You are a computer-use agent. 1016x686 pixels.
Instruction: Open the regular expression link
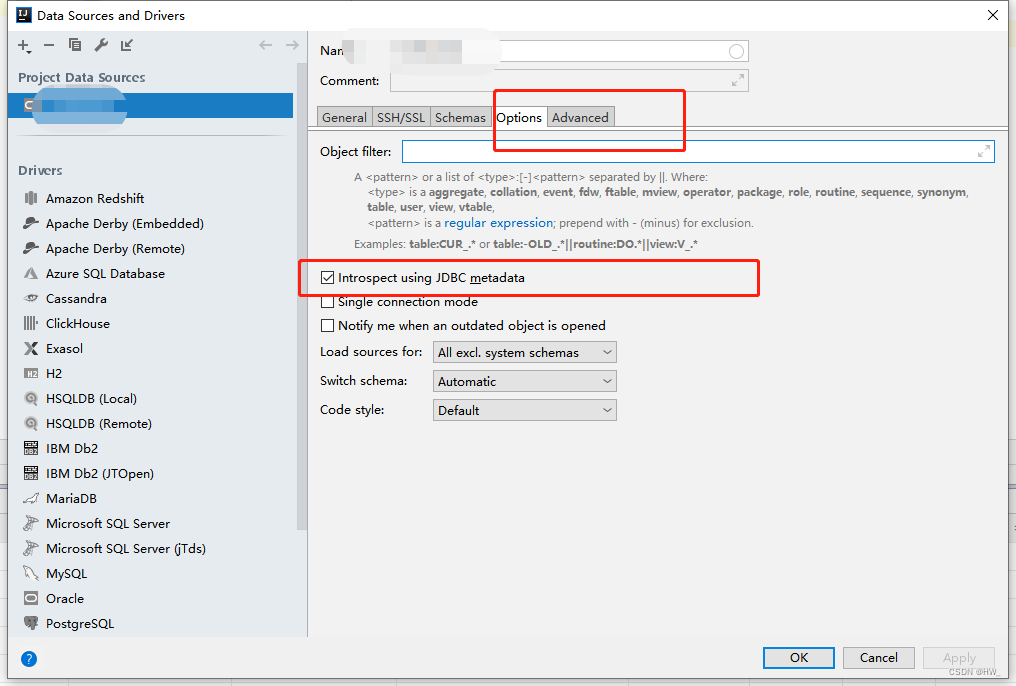pyautogui.click(x=498, y=223)
